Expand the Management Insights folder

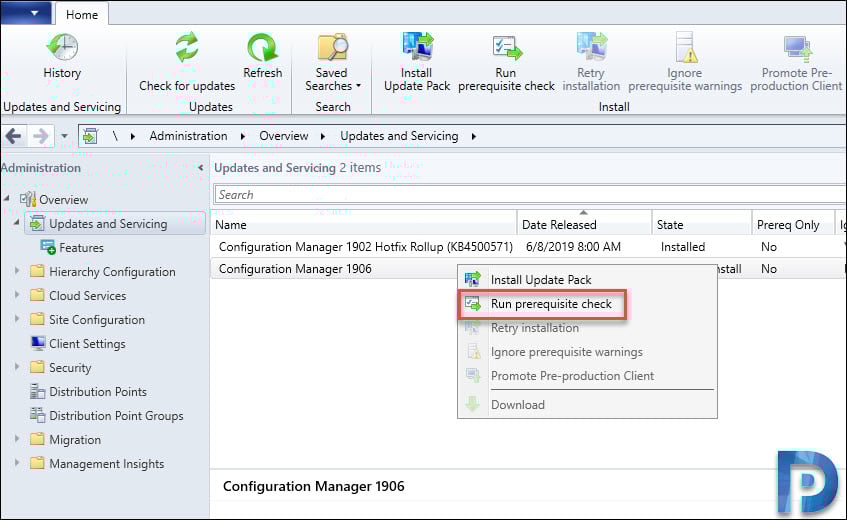point(17,463)
